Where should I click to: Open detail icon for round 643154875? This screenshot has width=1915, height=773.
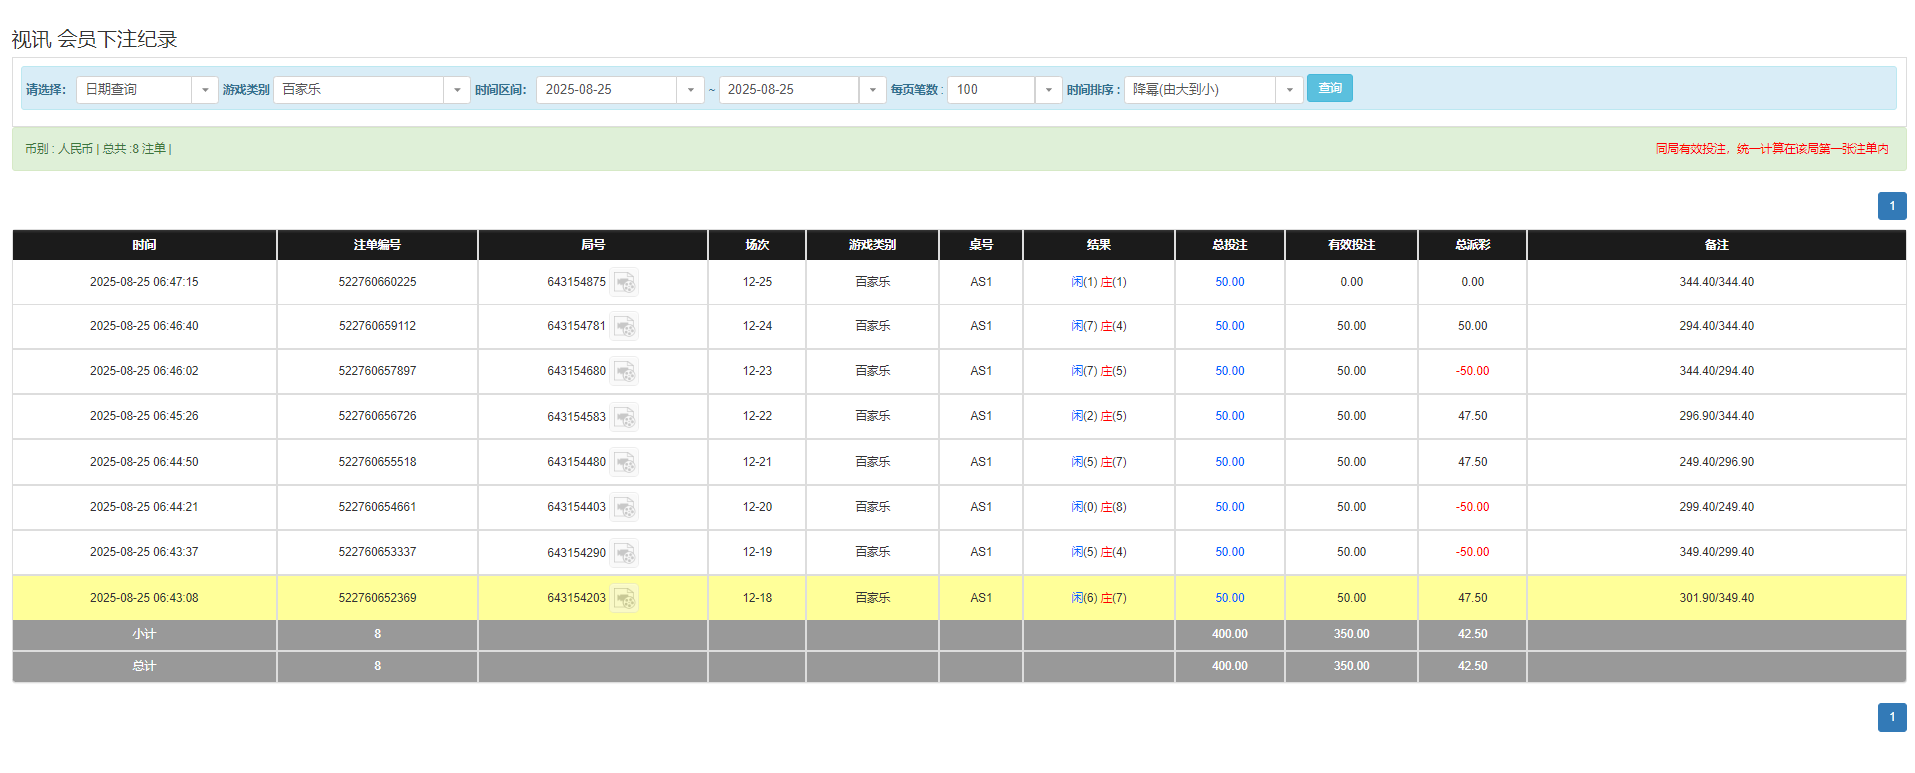pos(625,283)
